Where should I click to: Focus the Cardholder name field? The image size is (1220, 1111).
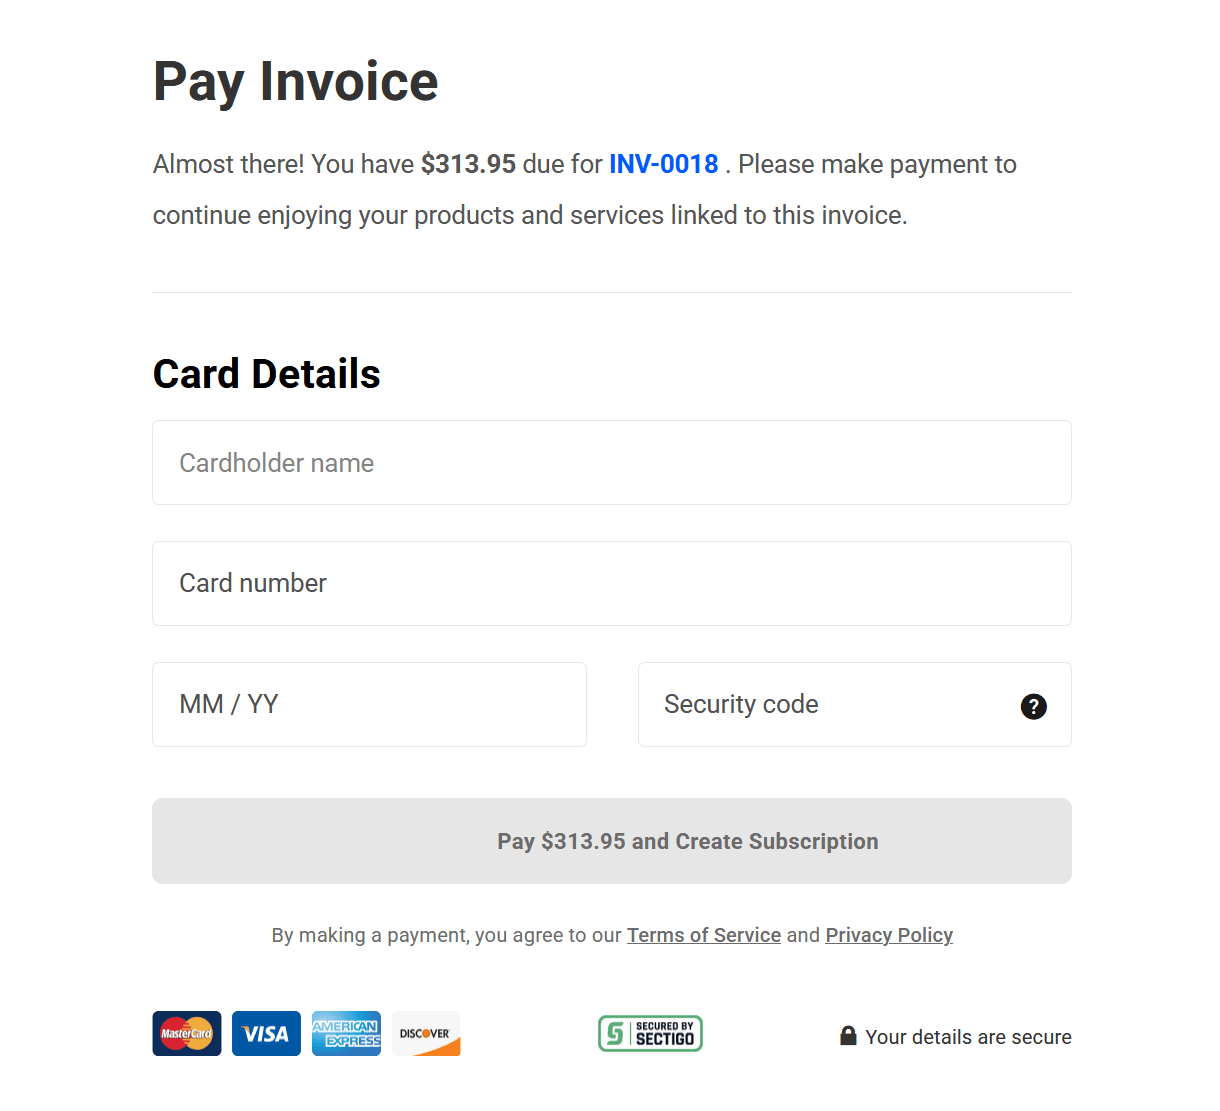[x=611, y=463]
